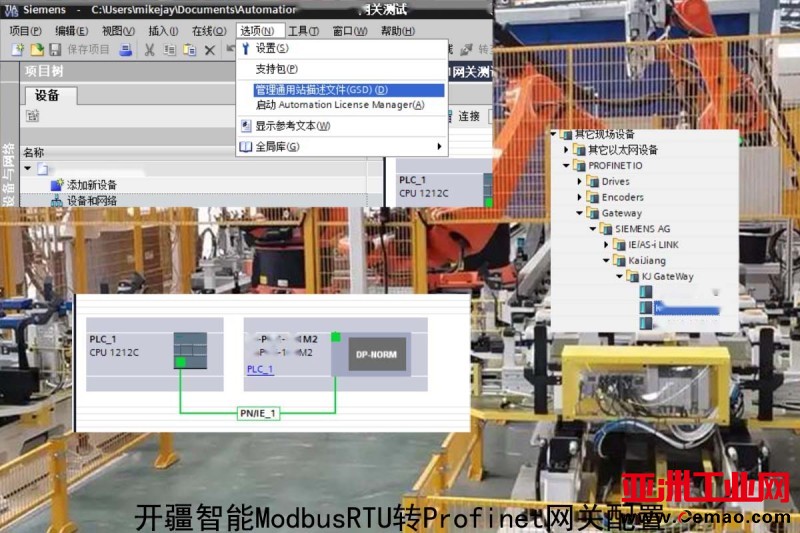This screenshot has width=800, height=533.
Task: Click the wrench icon next to 设置
Action: coord(246,48)
